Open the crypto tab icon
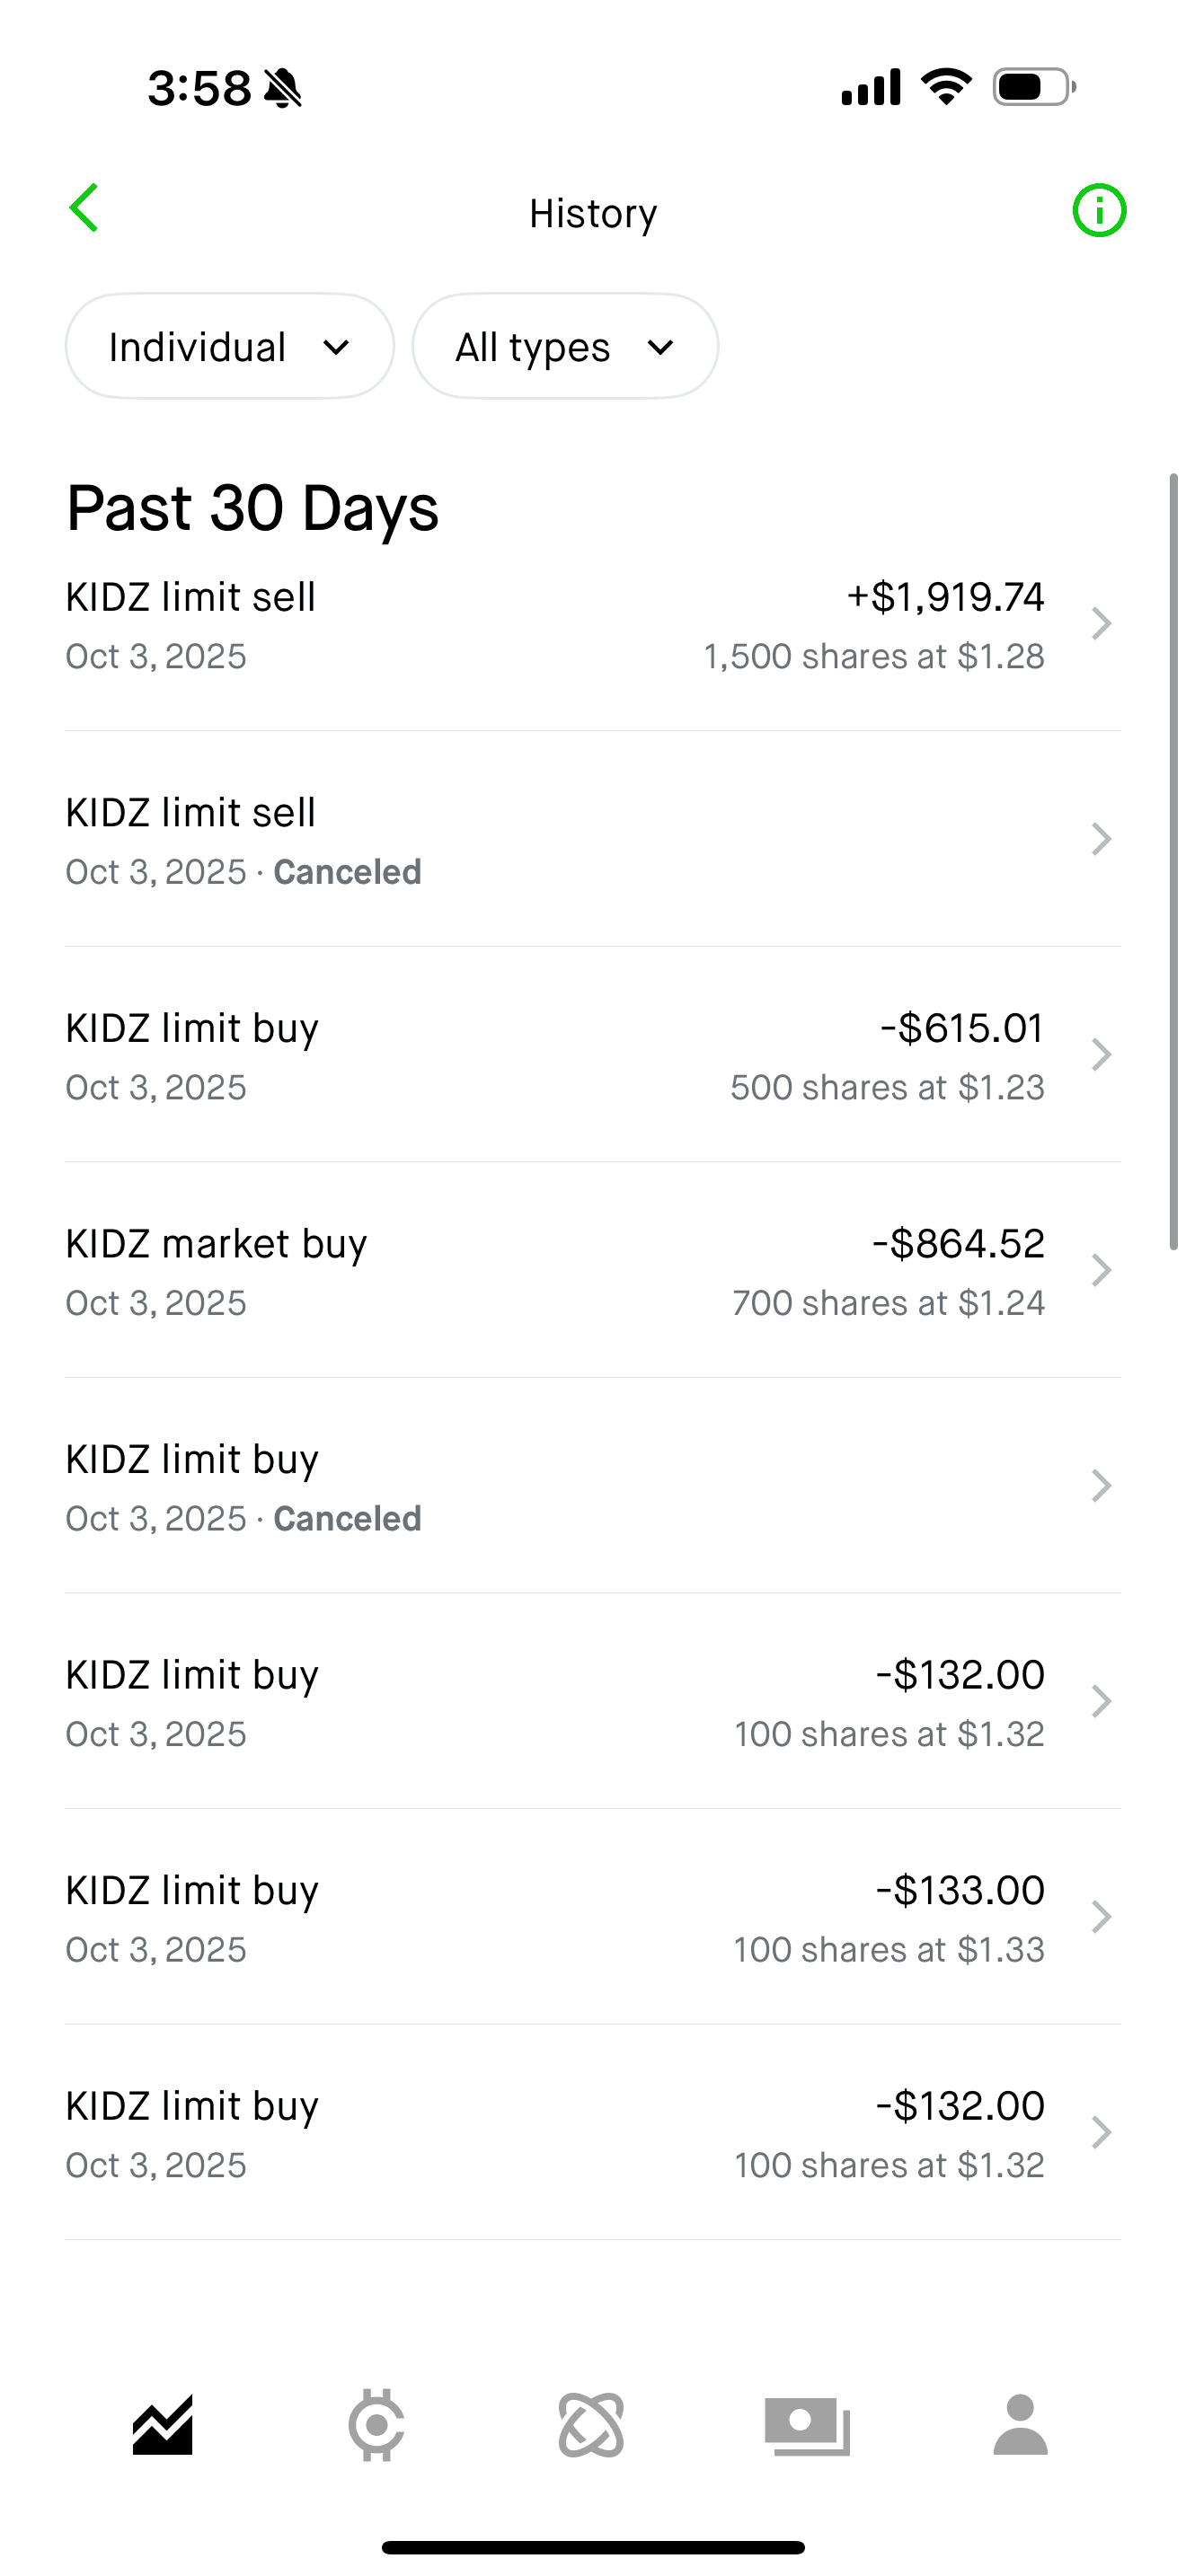The width and height of the screenshot is (1186, 2576). pyautogui.click(x=376, y=2426)
